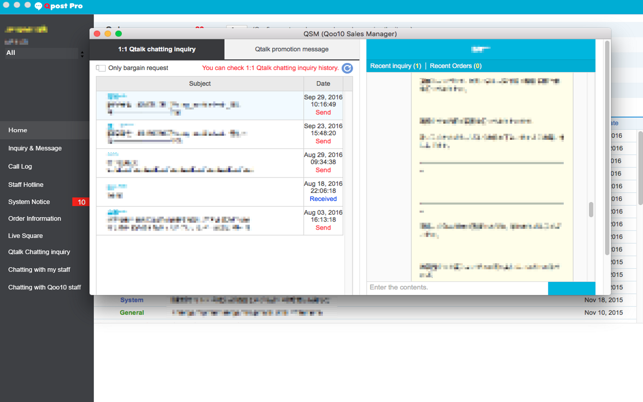Click the Qpost Pro logo icon
The image size is (643, 402).
(38, 6)
